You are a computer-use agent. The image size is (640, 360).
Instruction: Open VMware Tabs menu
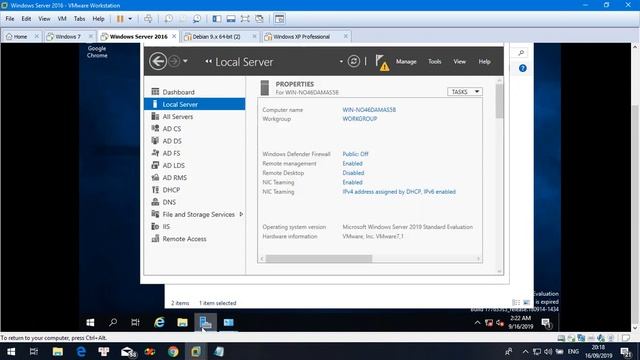(x=79, y=19)
